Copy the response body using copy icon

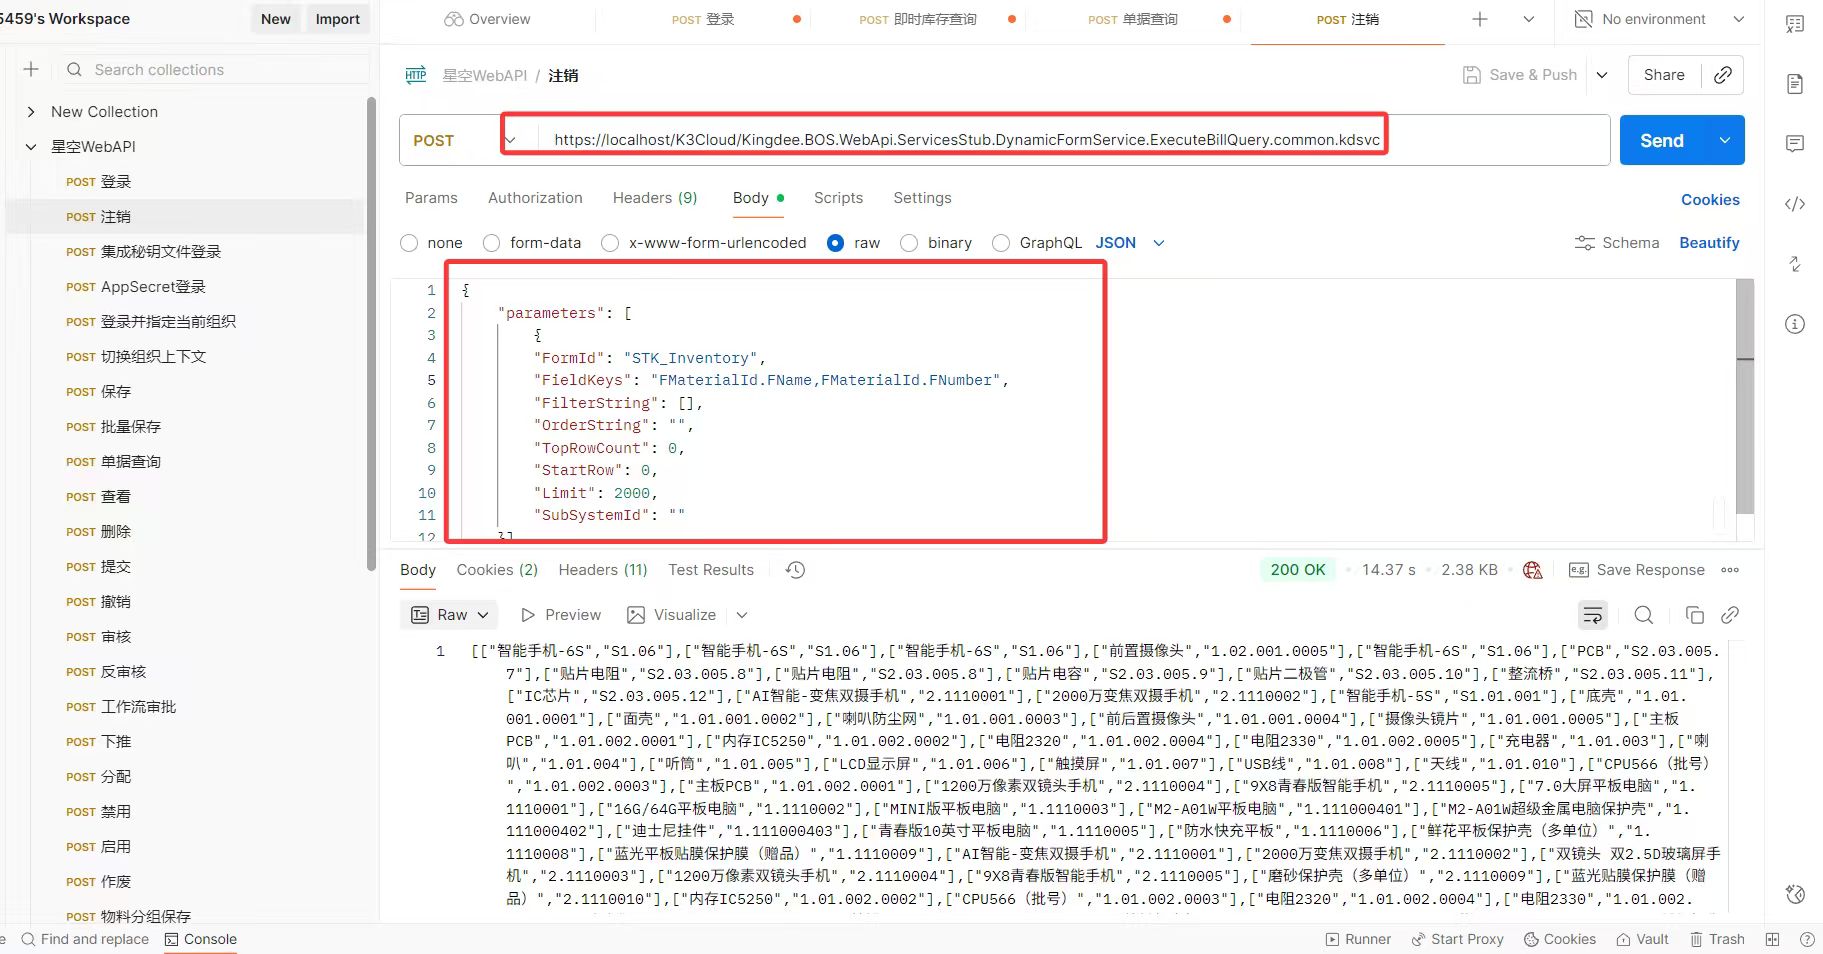[1694, 615]
